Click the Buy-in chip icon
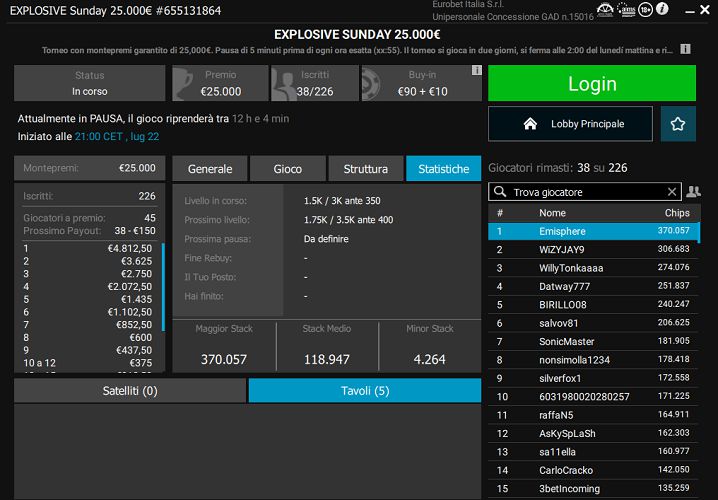The width and height of the screenshot is (718, 500). (x=372, y=83)
